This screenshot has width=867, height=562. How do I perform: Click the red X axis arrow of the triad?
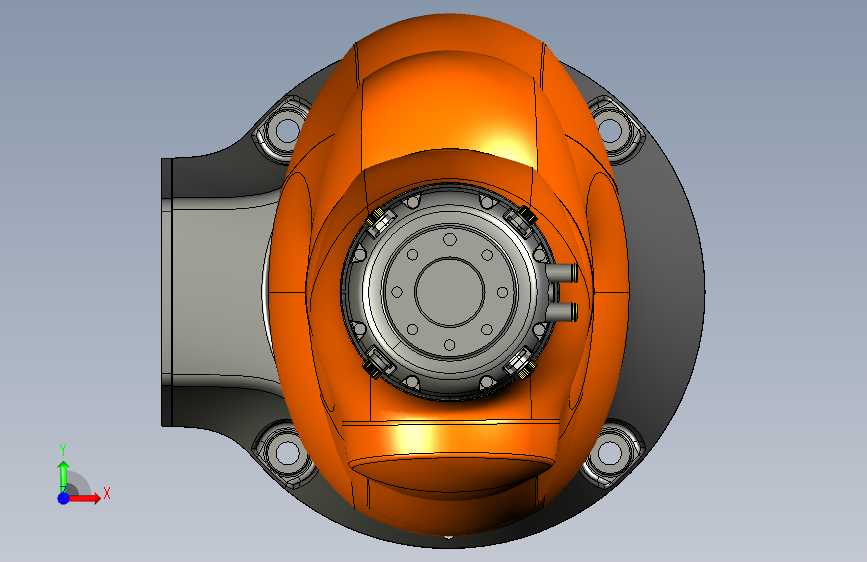pos(84,498)
